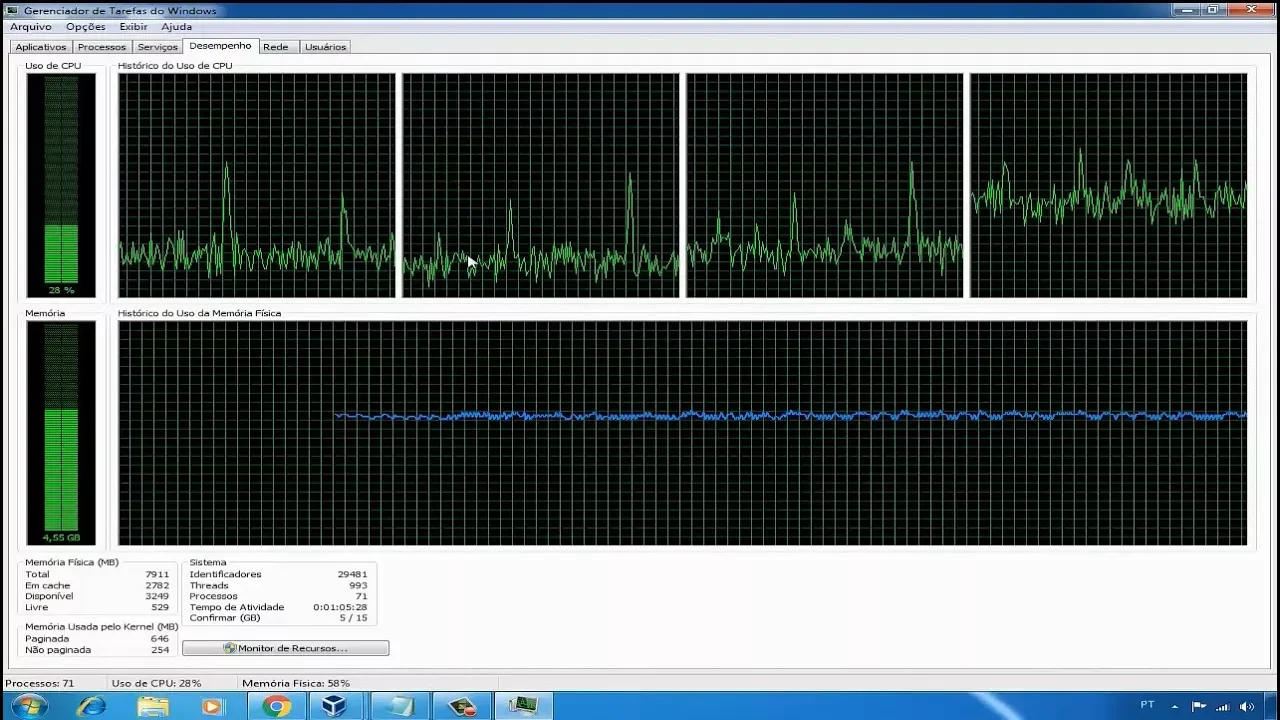Click the Não paginada value 254
The height and width of the screenshot is (720, 1280).
tap(160, 650)
